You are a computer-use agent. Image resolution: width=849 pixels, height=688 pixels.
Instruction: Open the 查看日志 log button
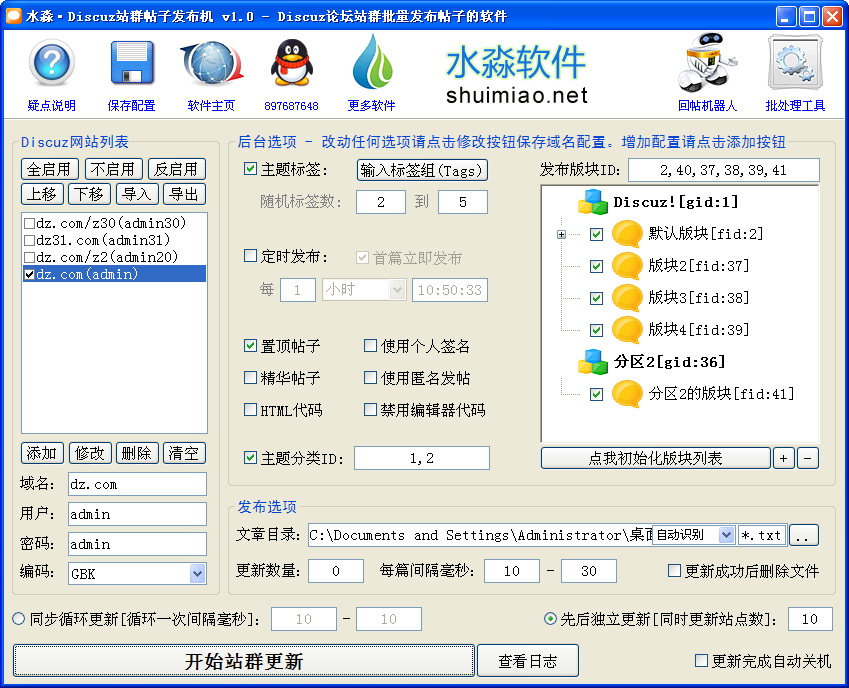(x=528, y=660)
